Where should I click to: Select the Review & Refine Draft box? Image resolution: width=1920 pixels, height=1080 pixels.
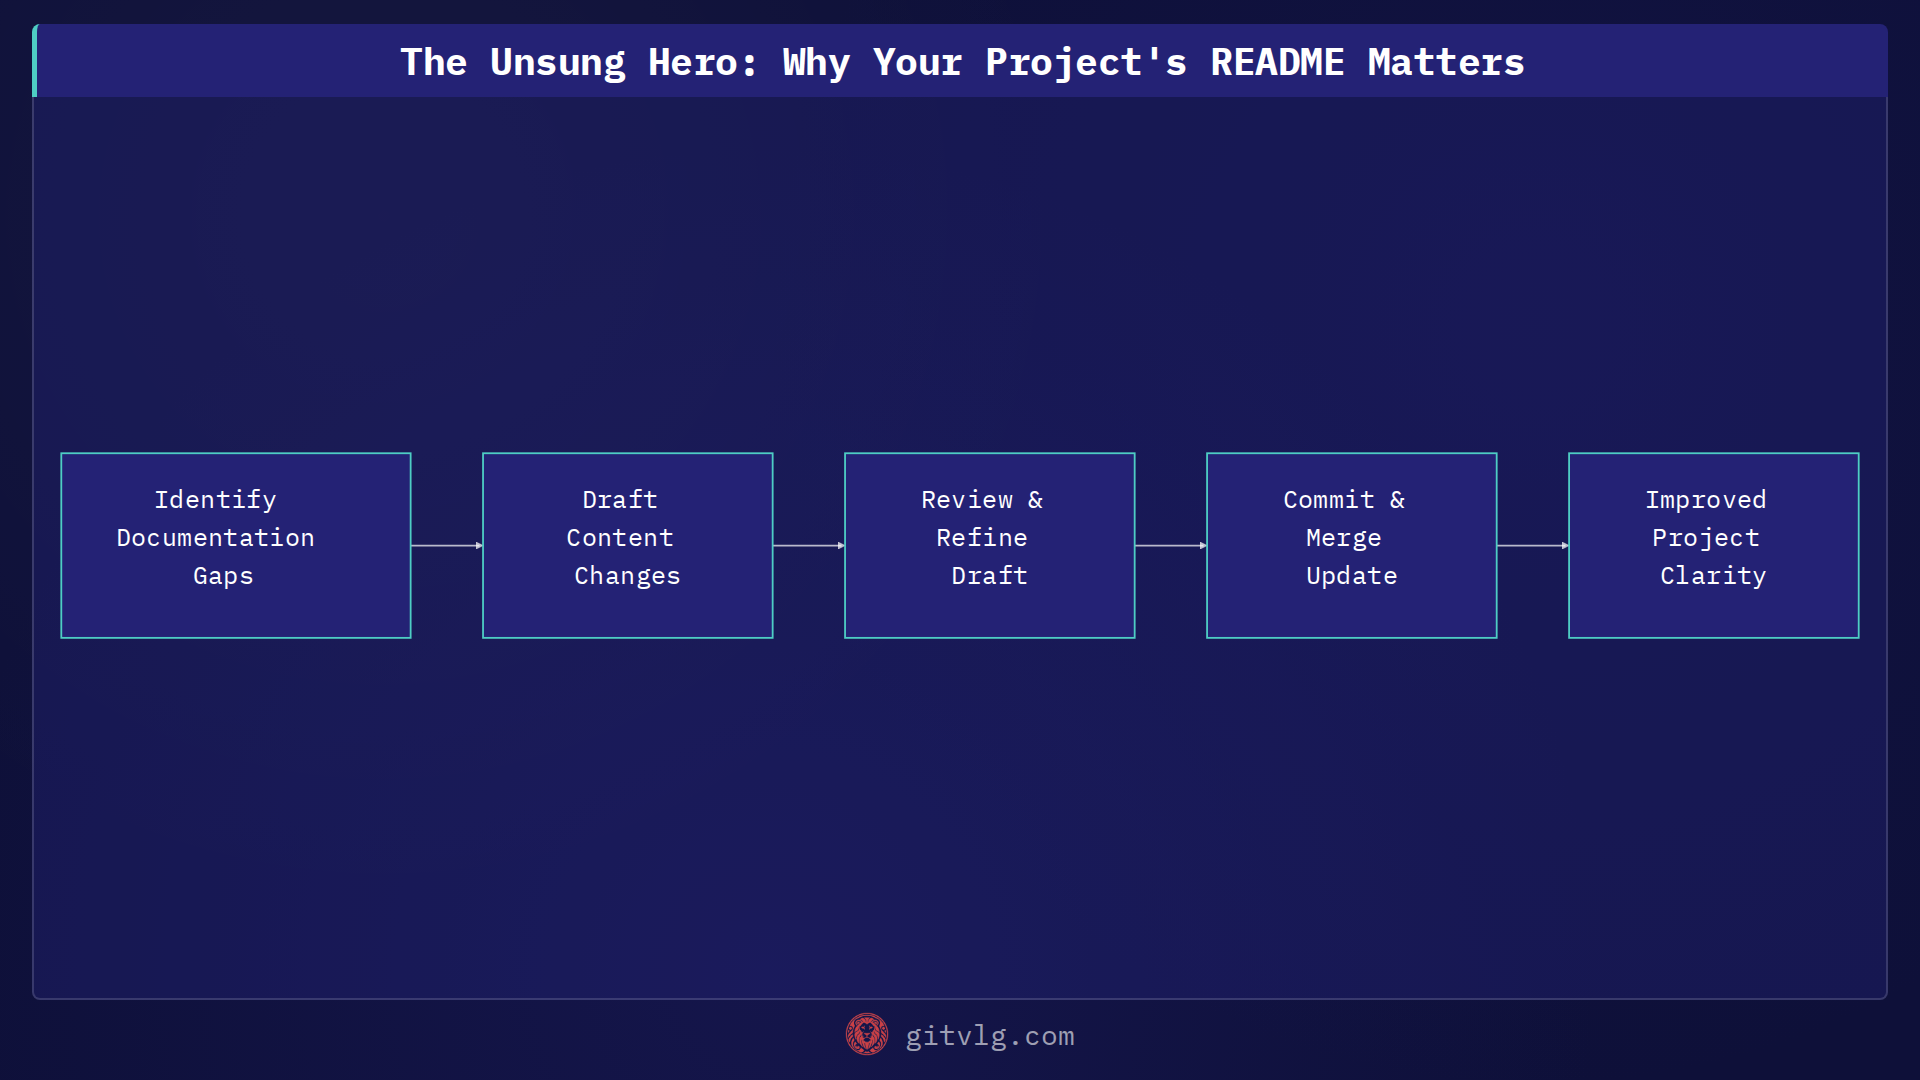[x=990, y=545]
